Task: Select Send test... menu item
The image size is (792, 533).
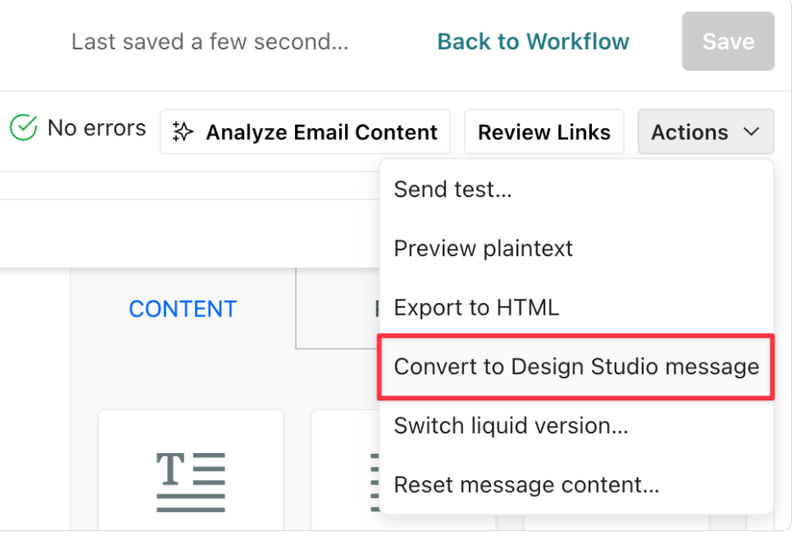Action: click(x=576, y=189)
